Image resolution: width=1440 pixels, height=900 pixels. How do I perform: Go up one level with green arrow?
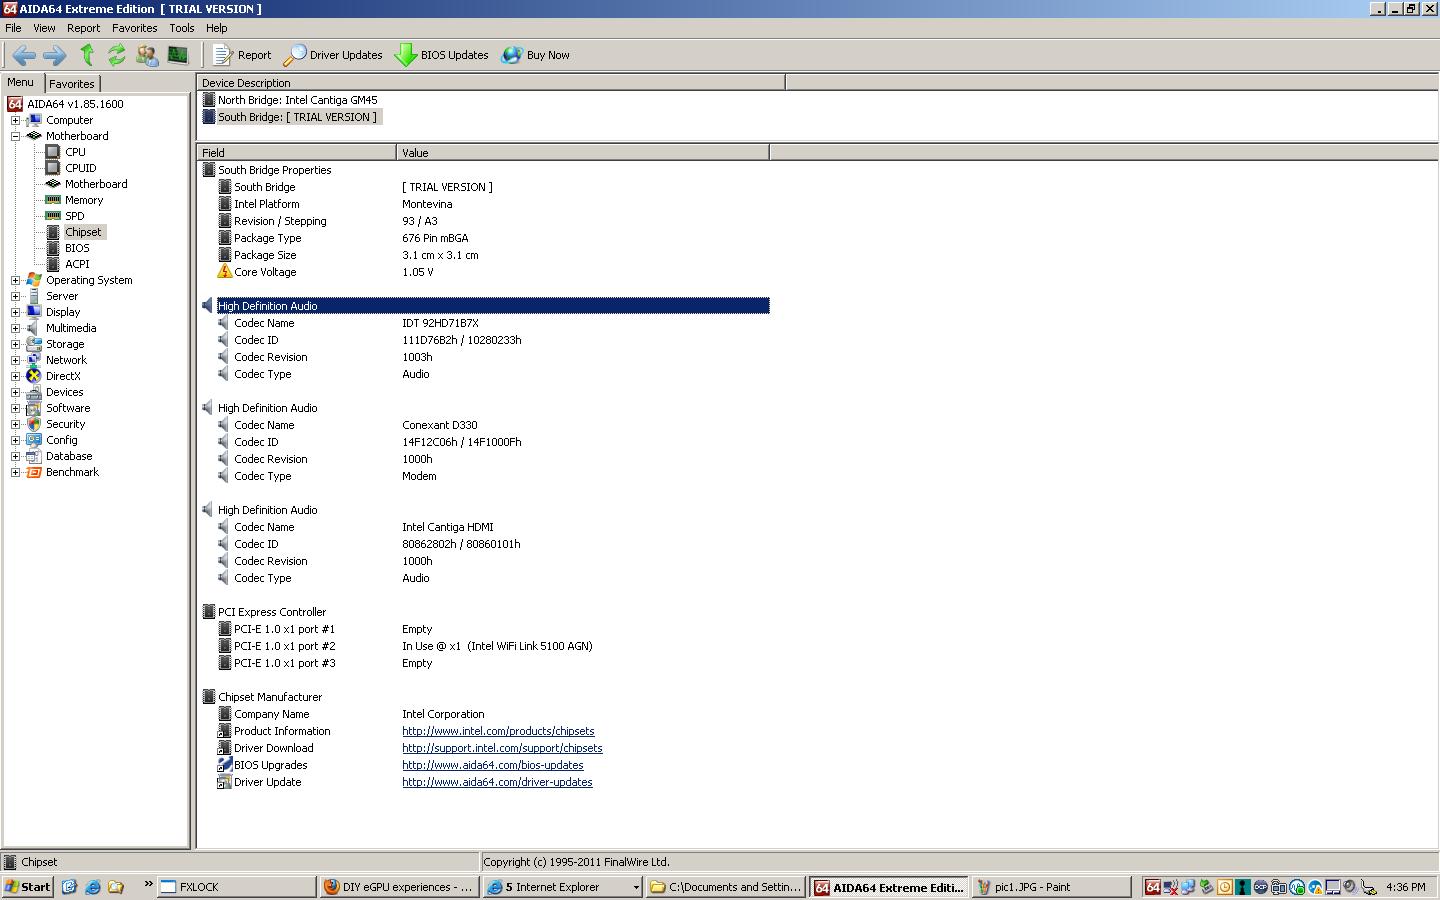tap(87, 55)
